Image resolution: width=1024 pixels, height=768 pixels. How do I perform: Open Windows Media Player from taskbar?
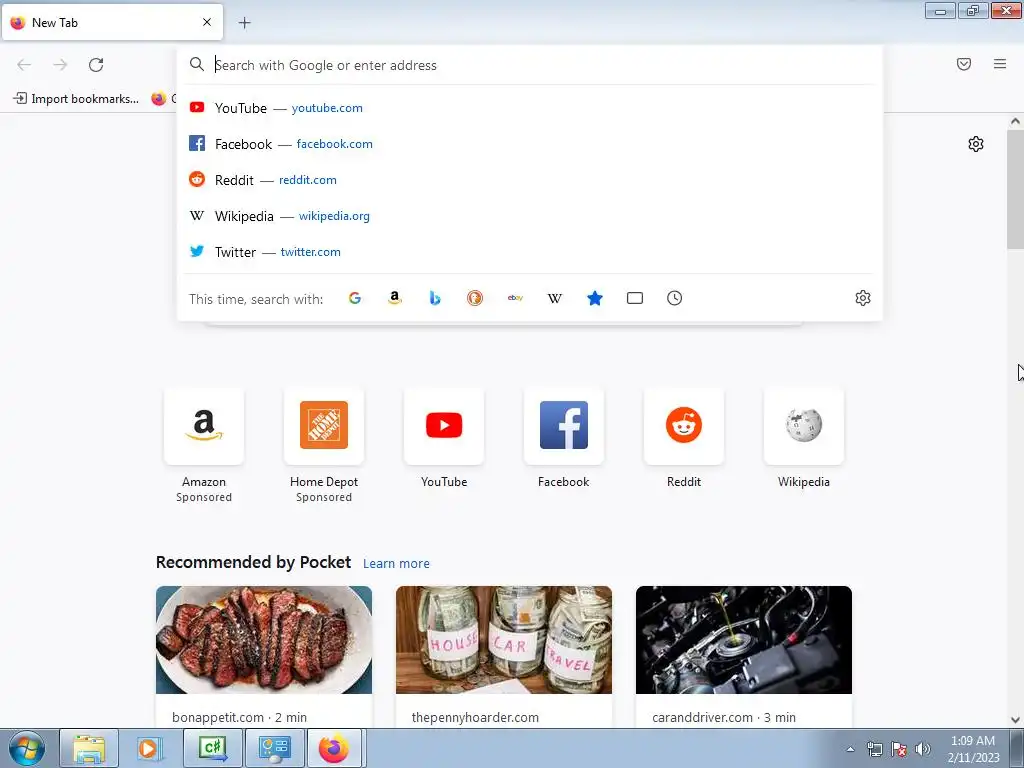pyautogui.click(x=149, y=748)
